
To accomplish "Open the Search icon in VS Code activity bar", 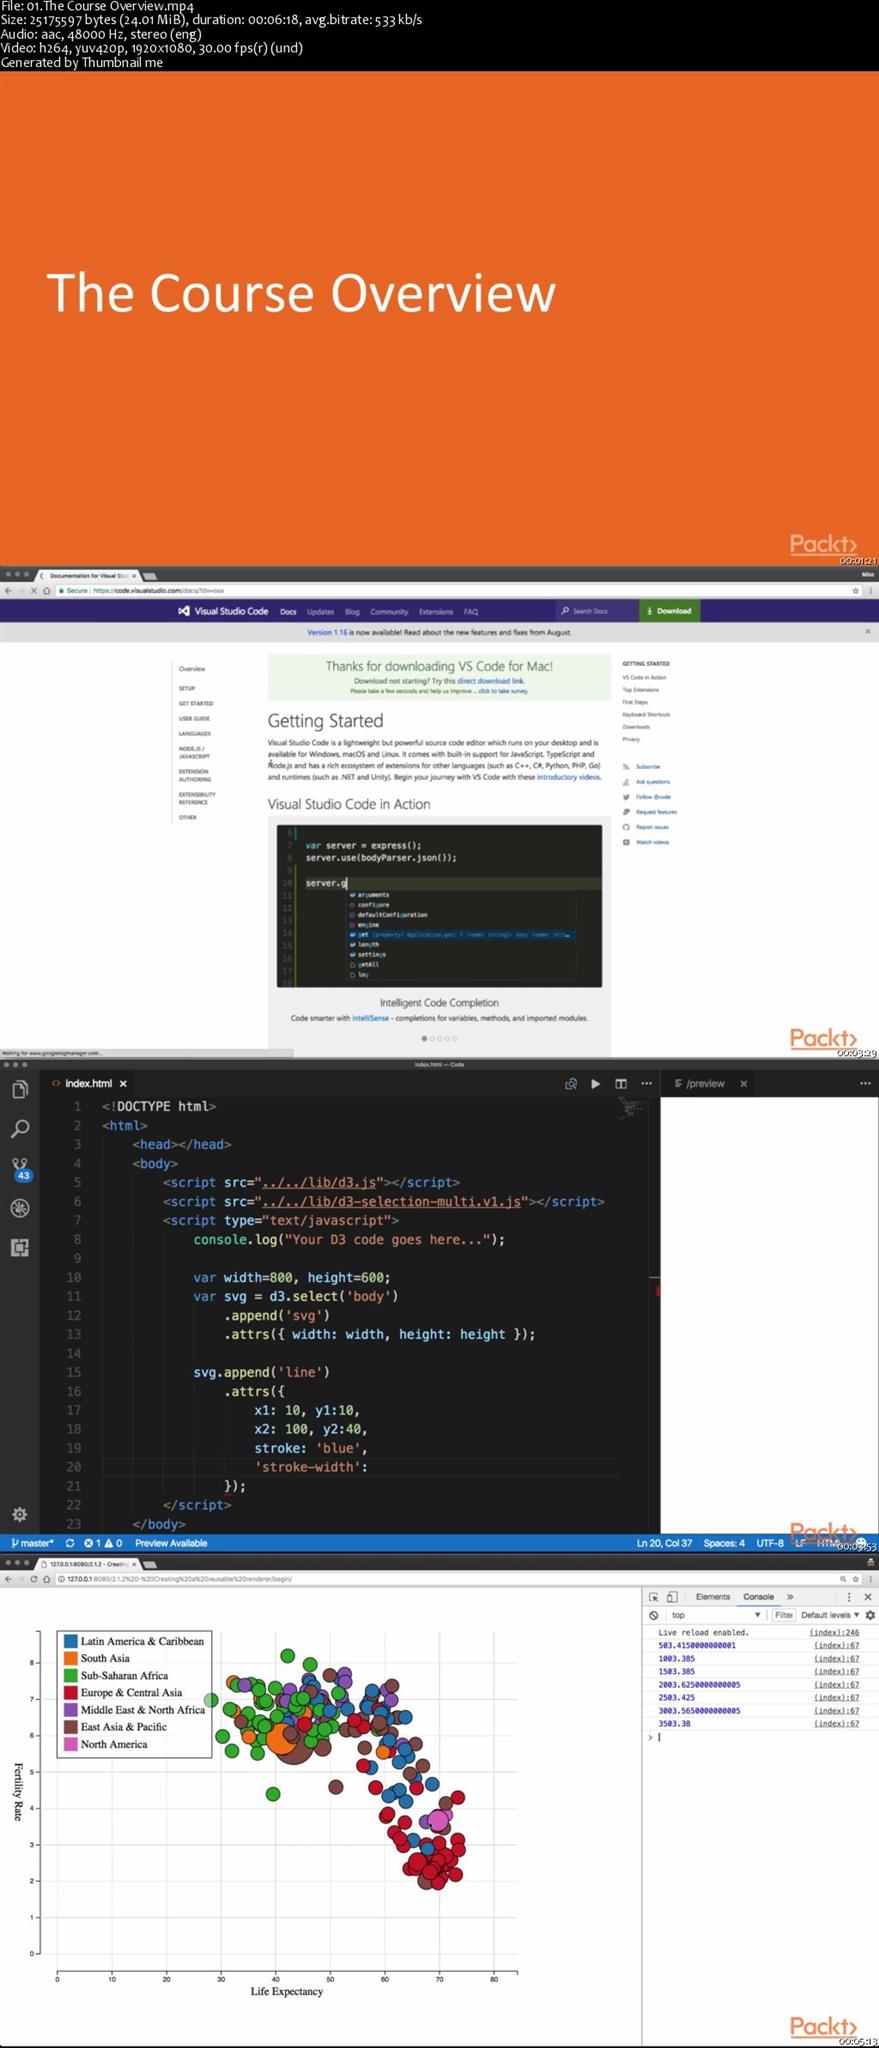I will pyautogui.click(x=19, y=1129).
